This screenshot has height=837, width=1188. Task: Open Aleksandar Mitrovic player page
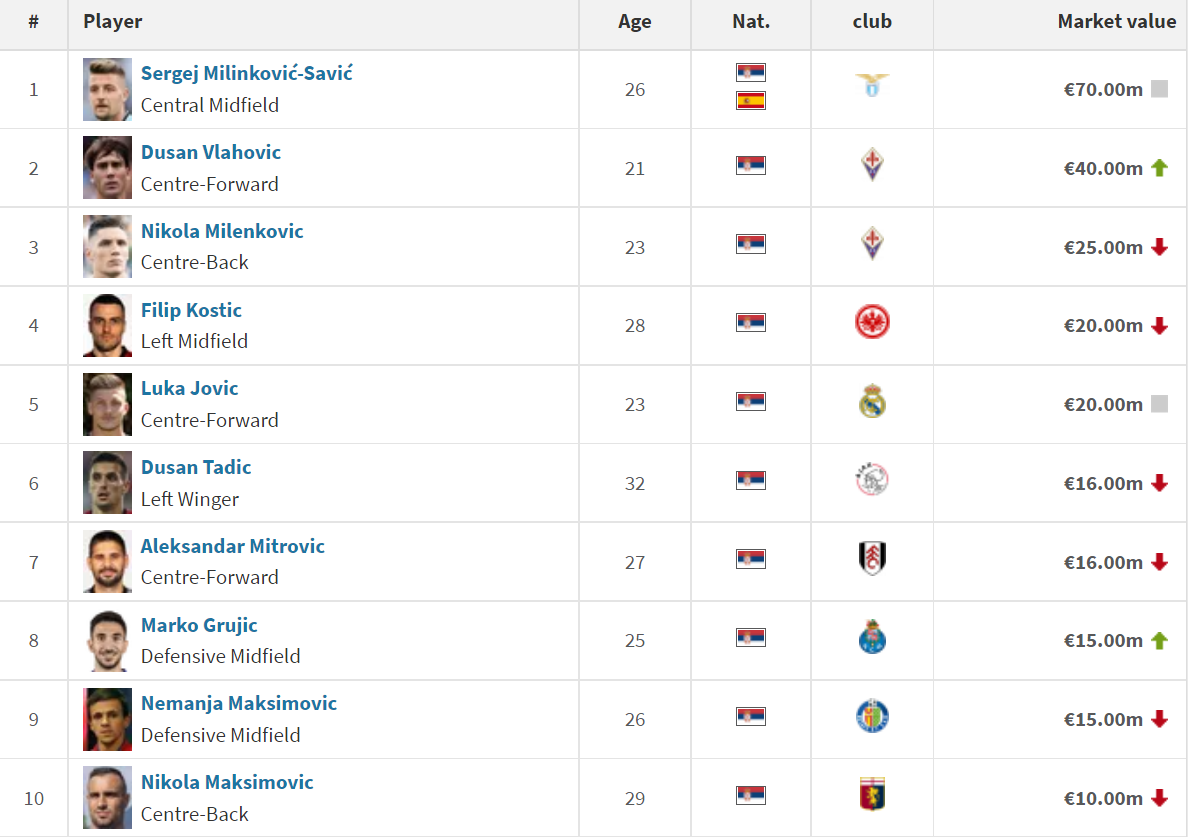[232, 546]
